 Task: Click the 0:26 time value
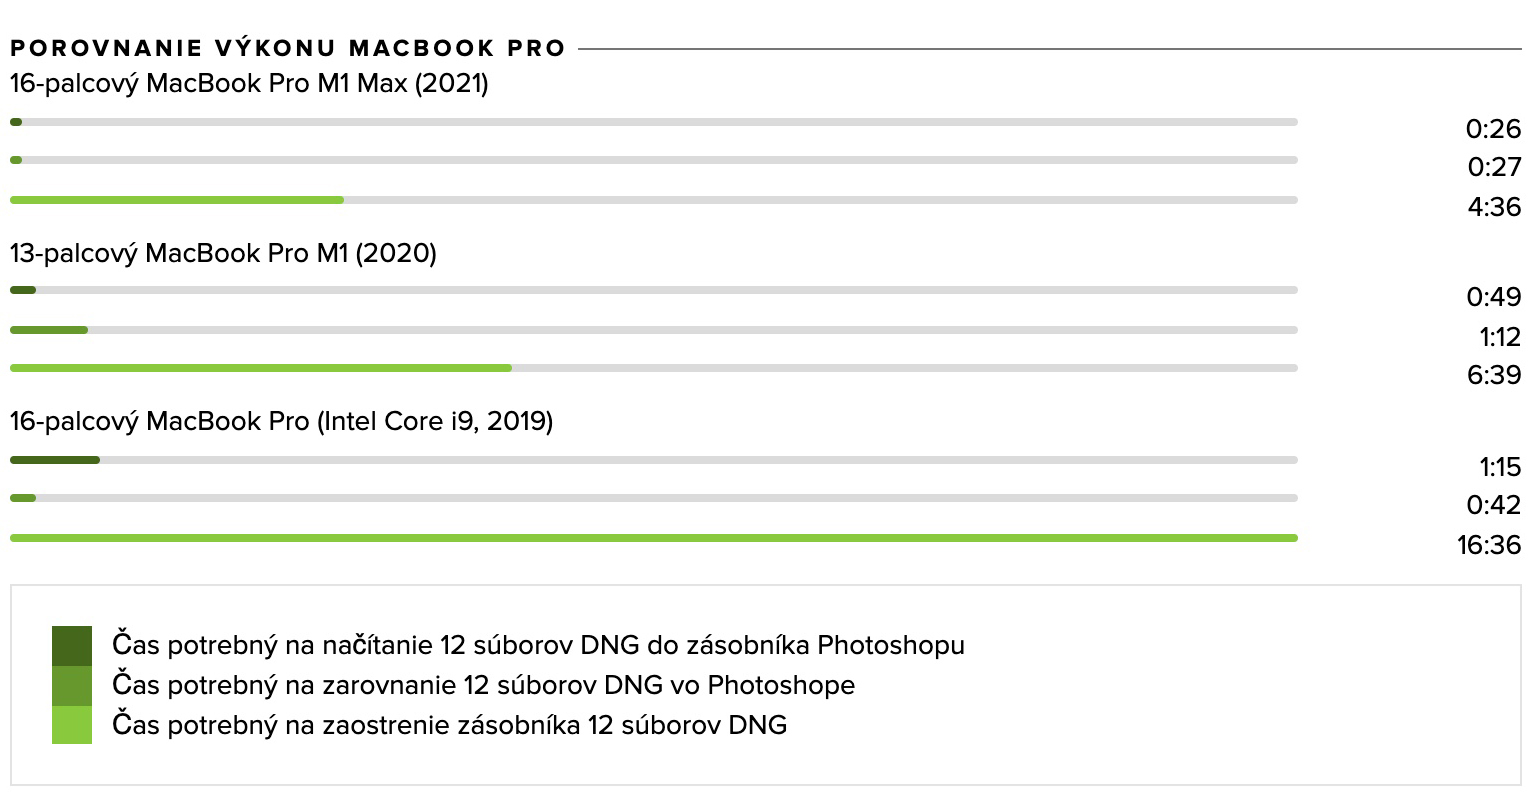(1493, 129)
